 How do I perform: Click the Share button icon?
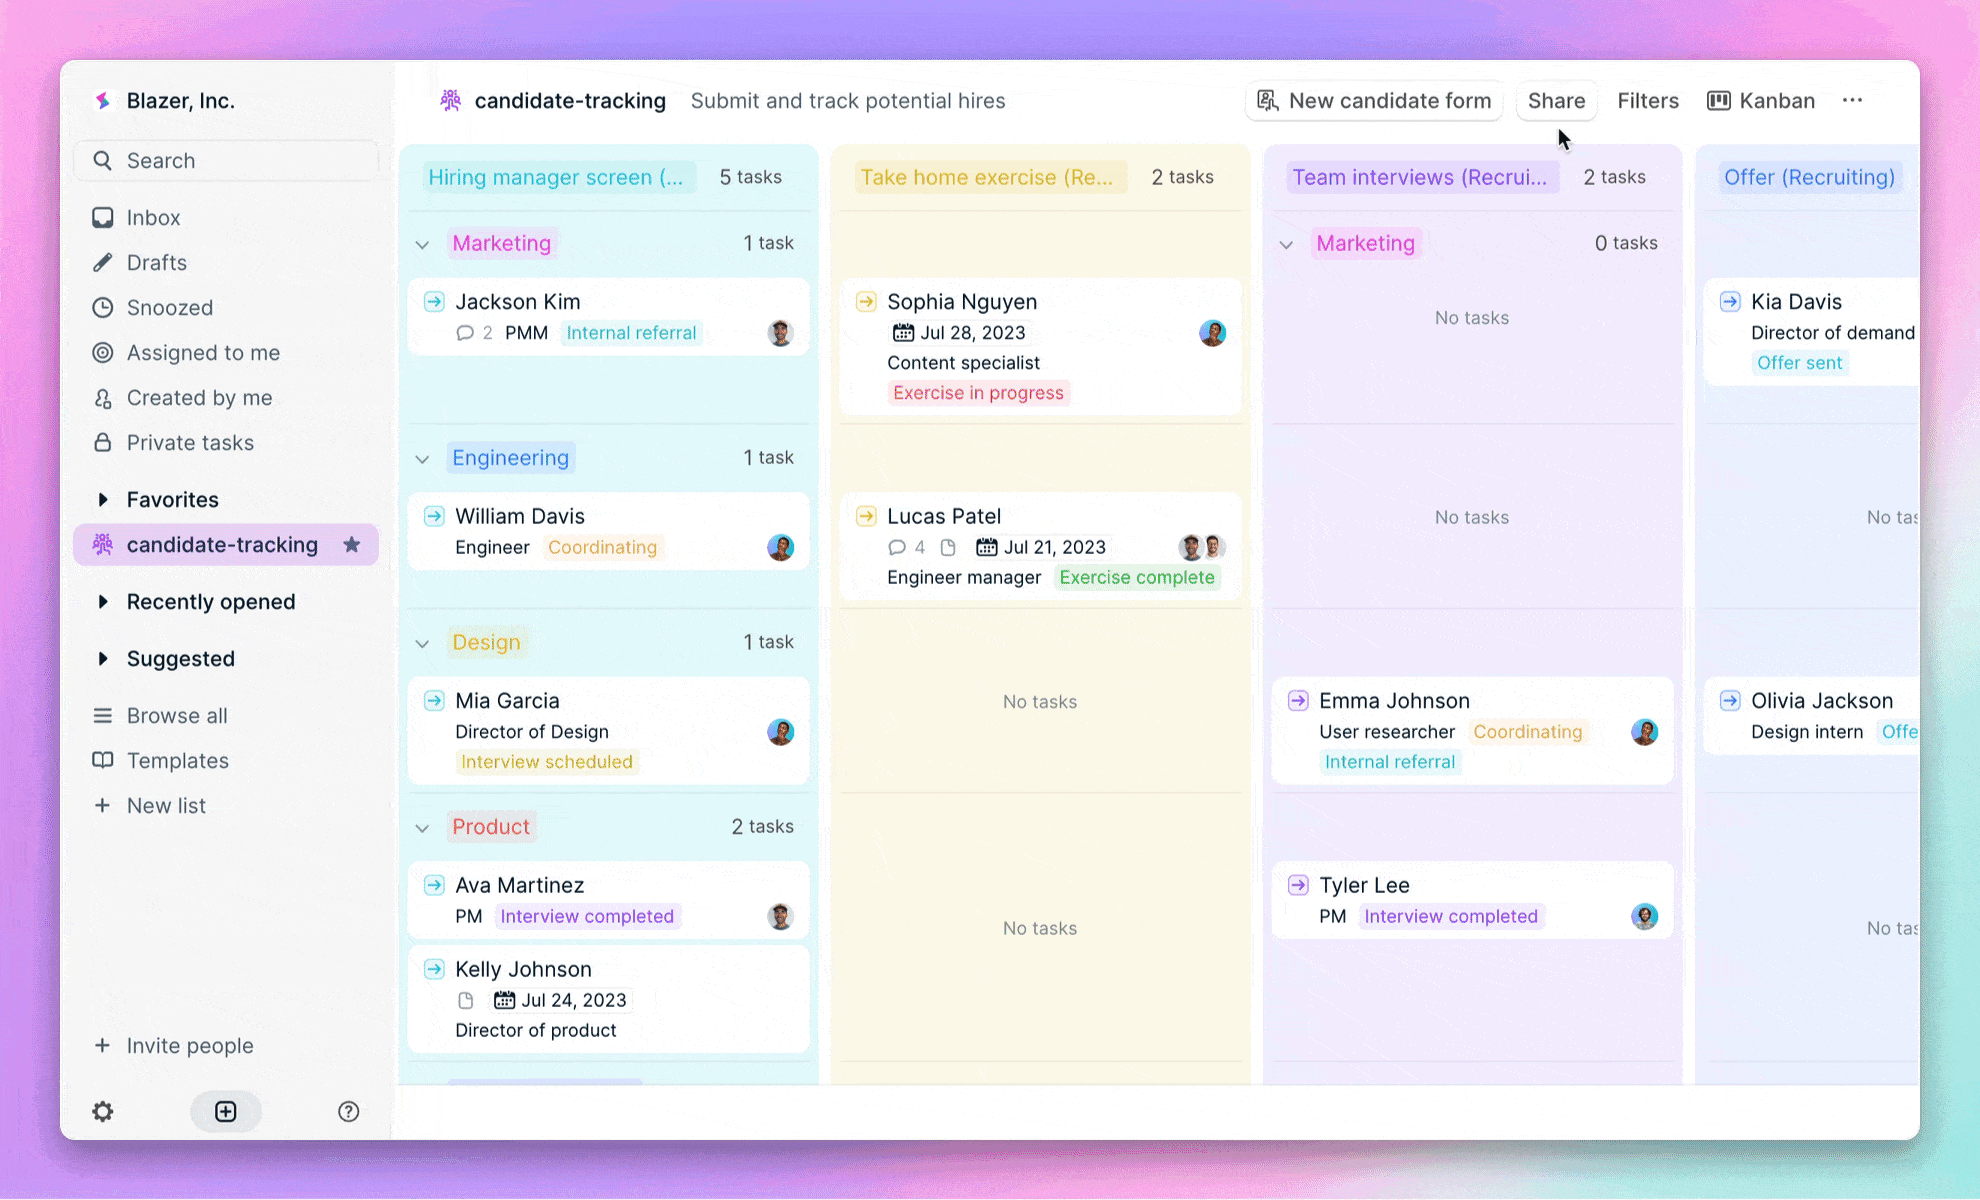coord(1557,100)
